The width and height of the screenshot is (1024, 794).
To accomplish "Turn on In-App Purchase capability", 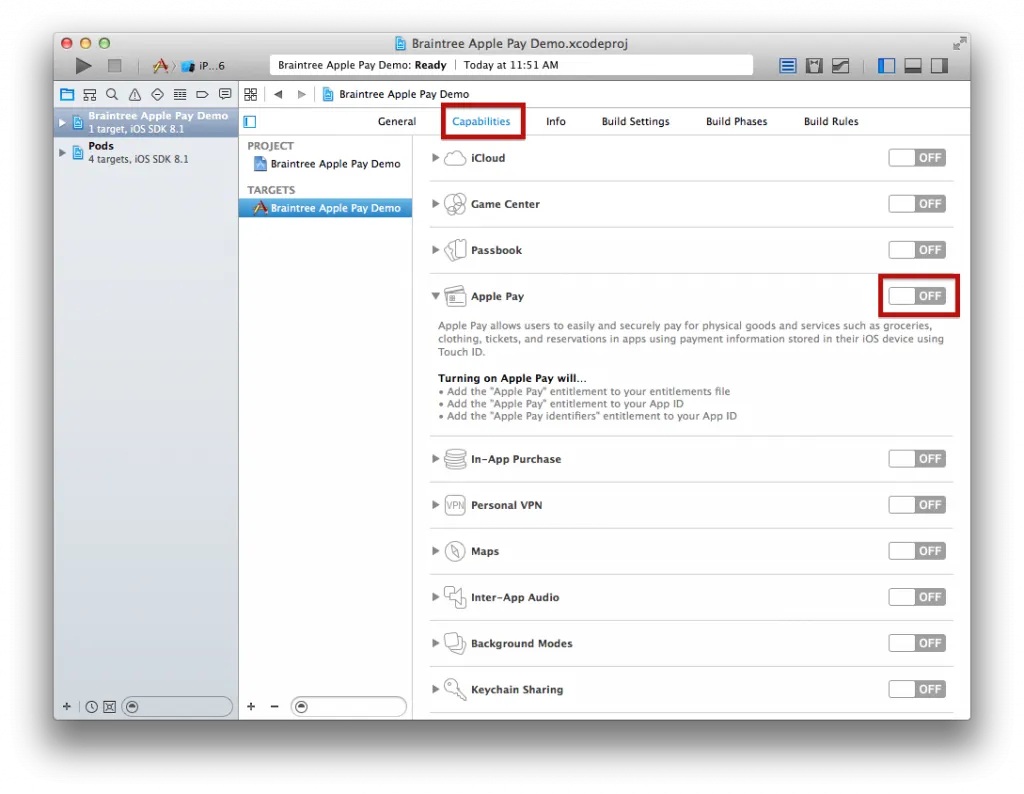I will (916, 458).
